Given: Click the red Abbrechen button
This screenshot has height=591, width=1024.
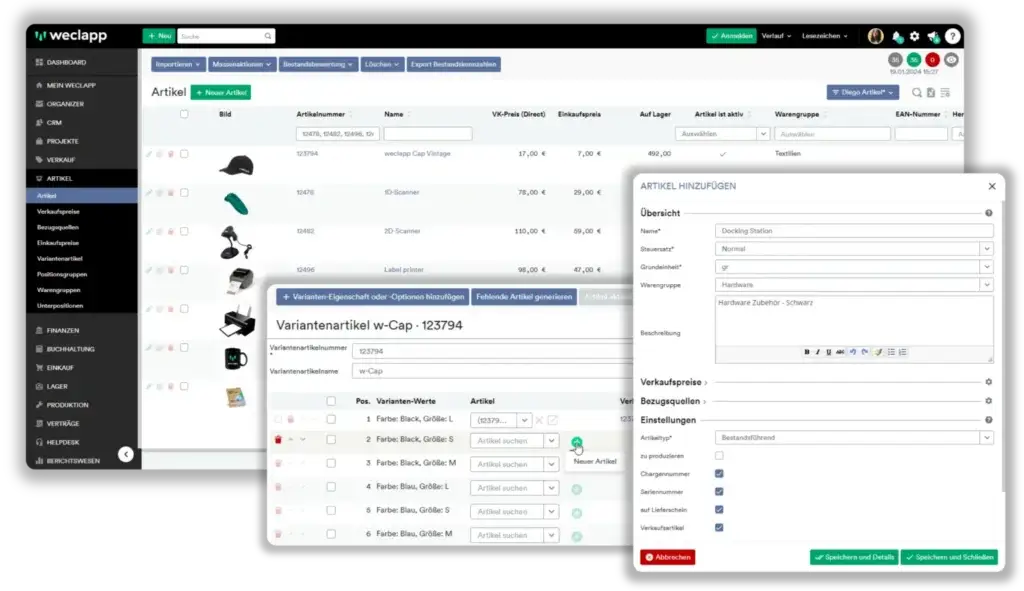Looking at the screenshot, I should [x=667, y=557].
